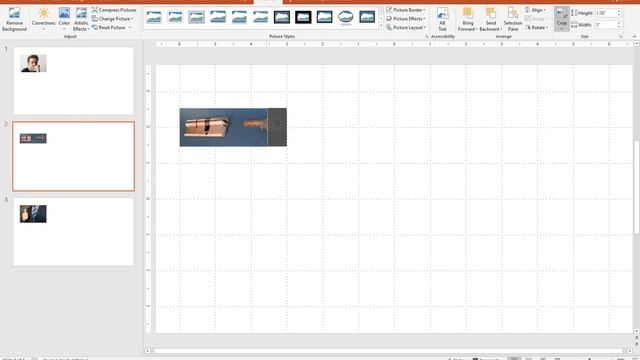Open Picture Styles dialog launcher
640x360 pixels.
(427, 37)
